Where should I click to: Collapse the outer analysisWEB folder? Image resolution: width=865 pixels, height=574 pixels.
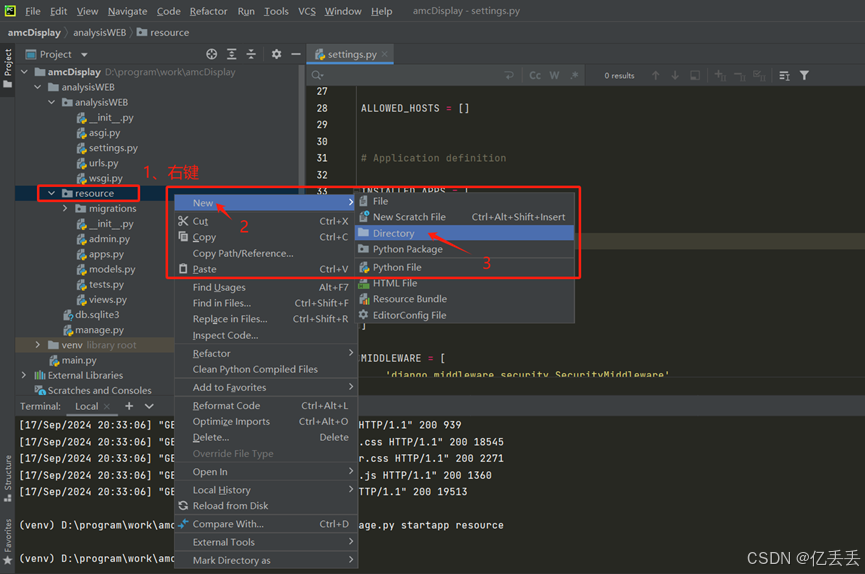click(x=38, y=87)
